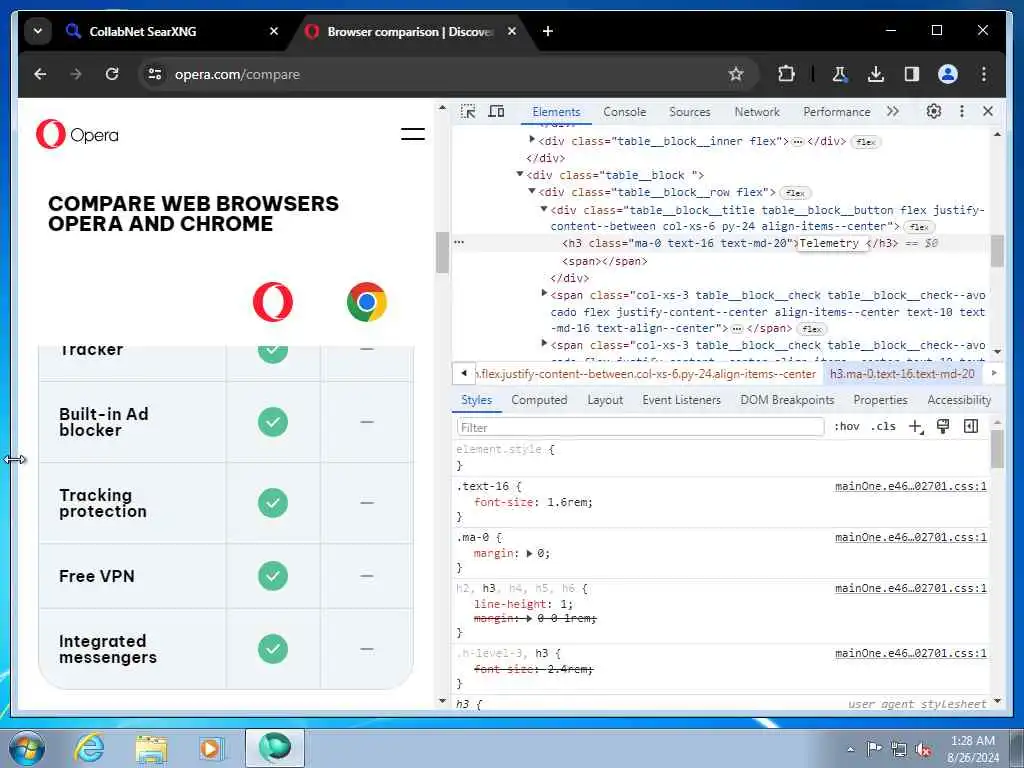The width and height of the screenshot is (1024, 768).
Task: Click the Opera logo on the page
Action: (x=78, y=135)
